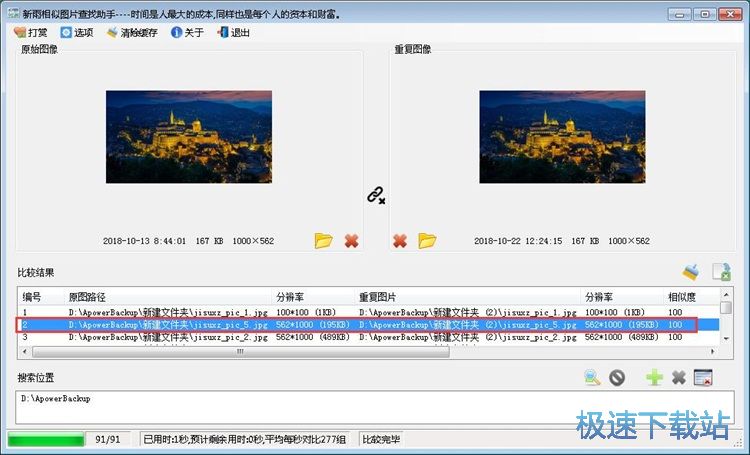Select result row 3 jisuxz_pic_2.jpg

368,337
